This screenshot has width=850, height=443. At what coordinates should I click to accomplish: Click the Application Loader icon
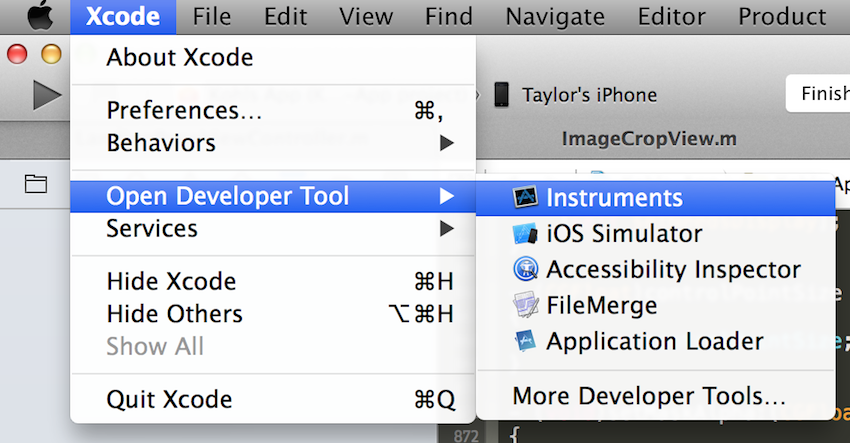coord(525,341)
